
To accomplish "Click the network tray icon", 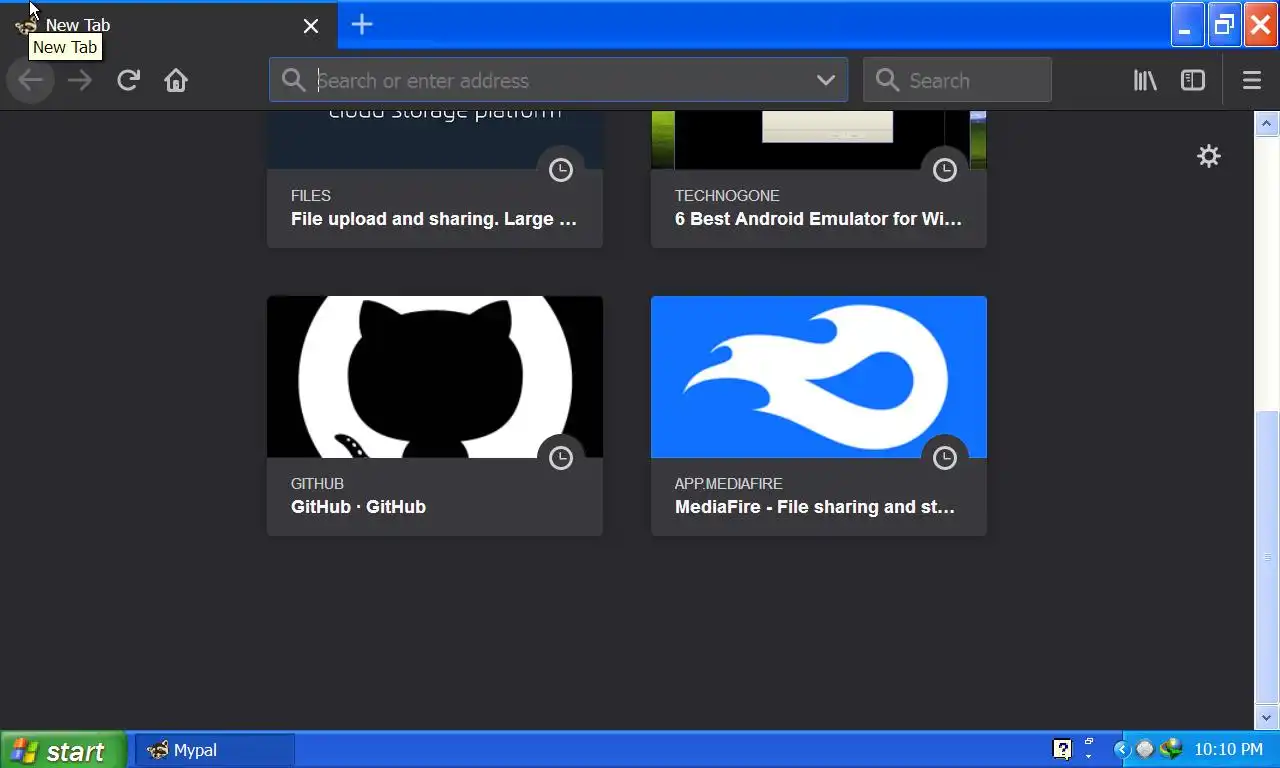I will (1170, 749).
